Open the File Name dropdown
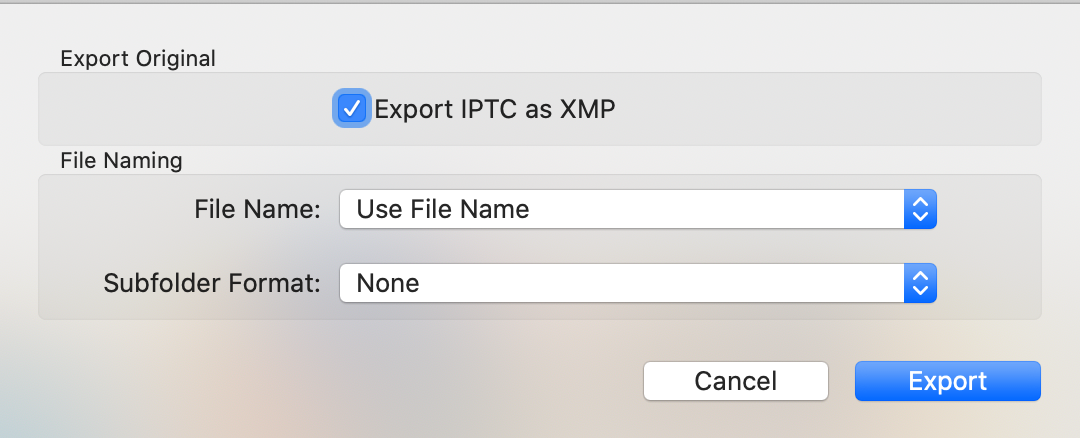 click(x=638, y=209)
